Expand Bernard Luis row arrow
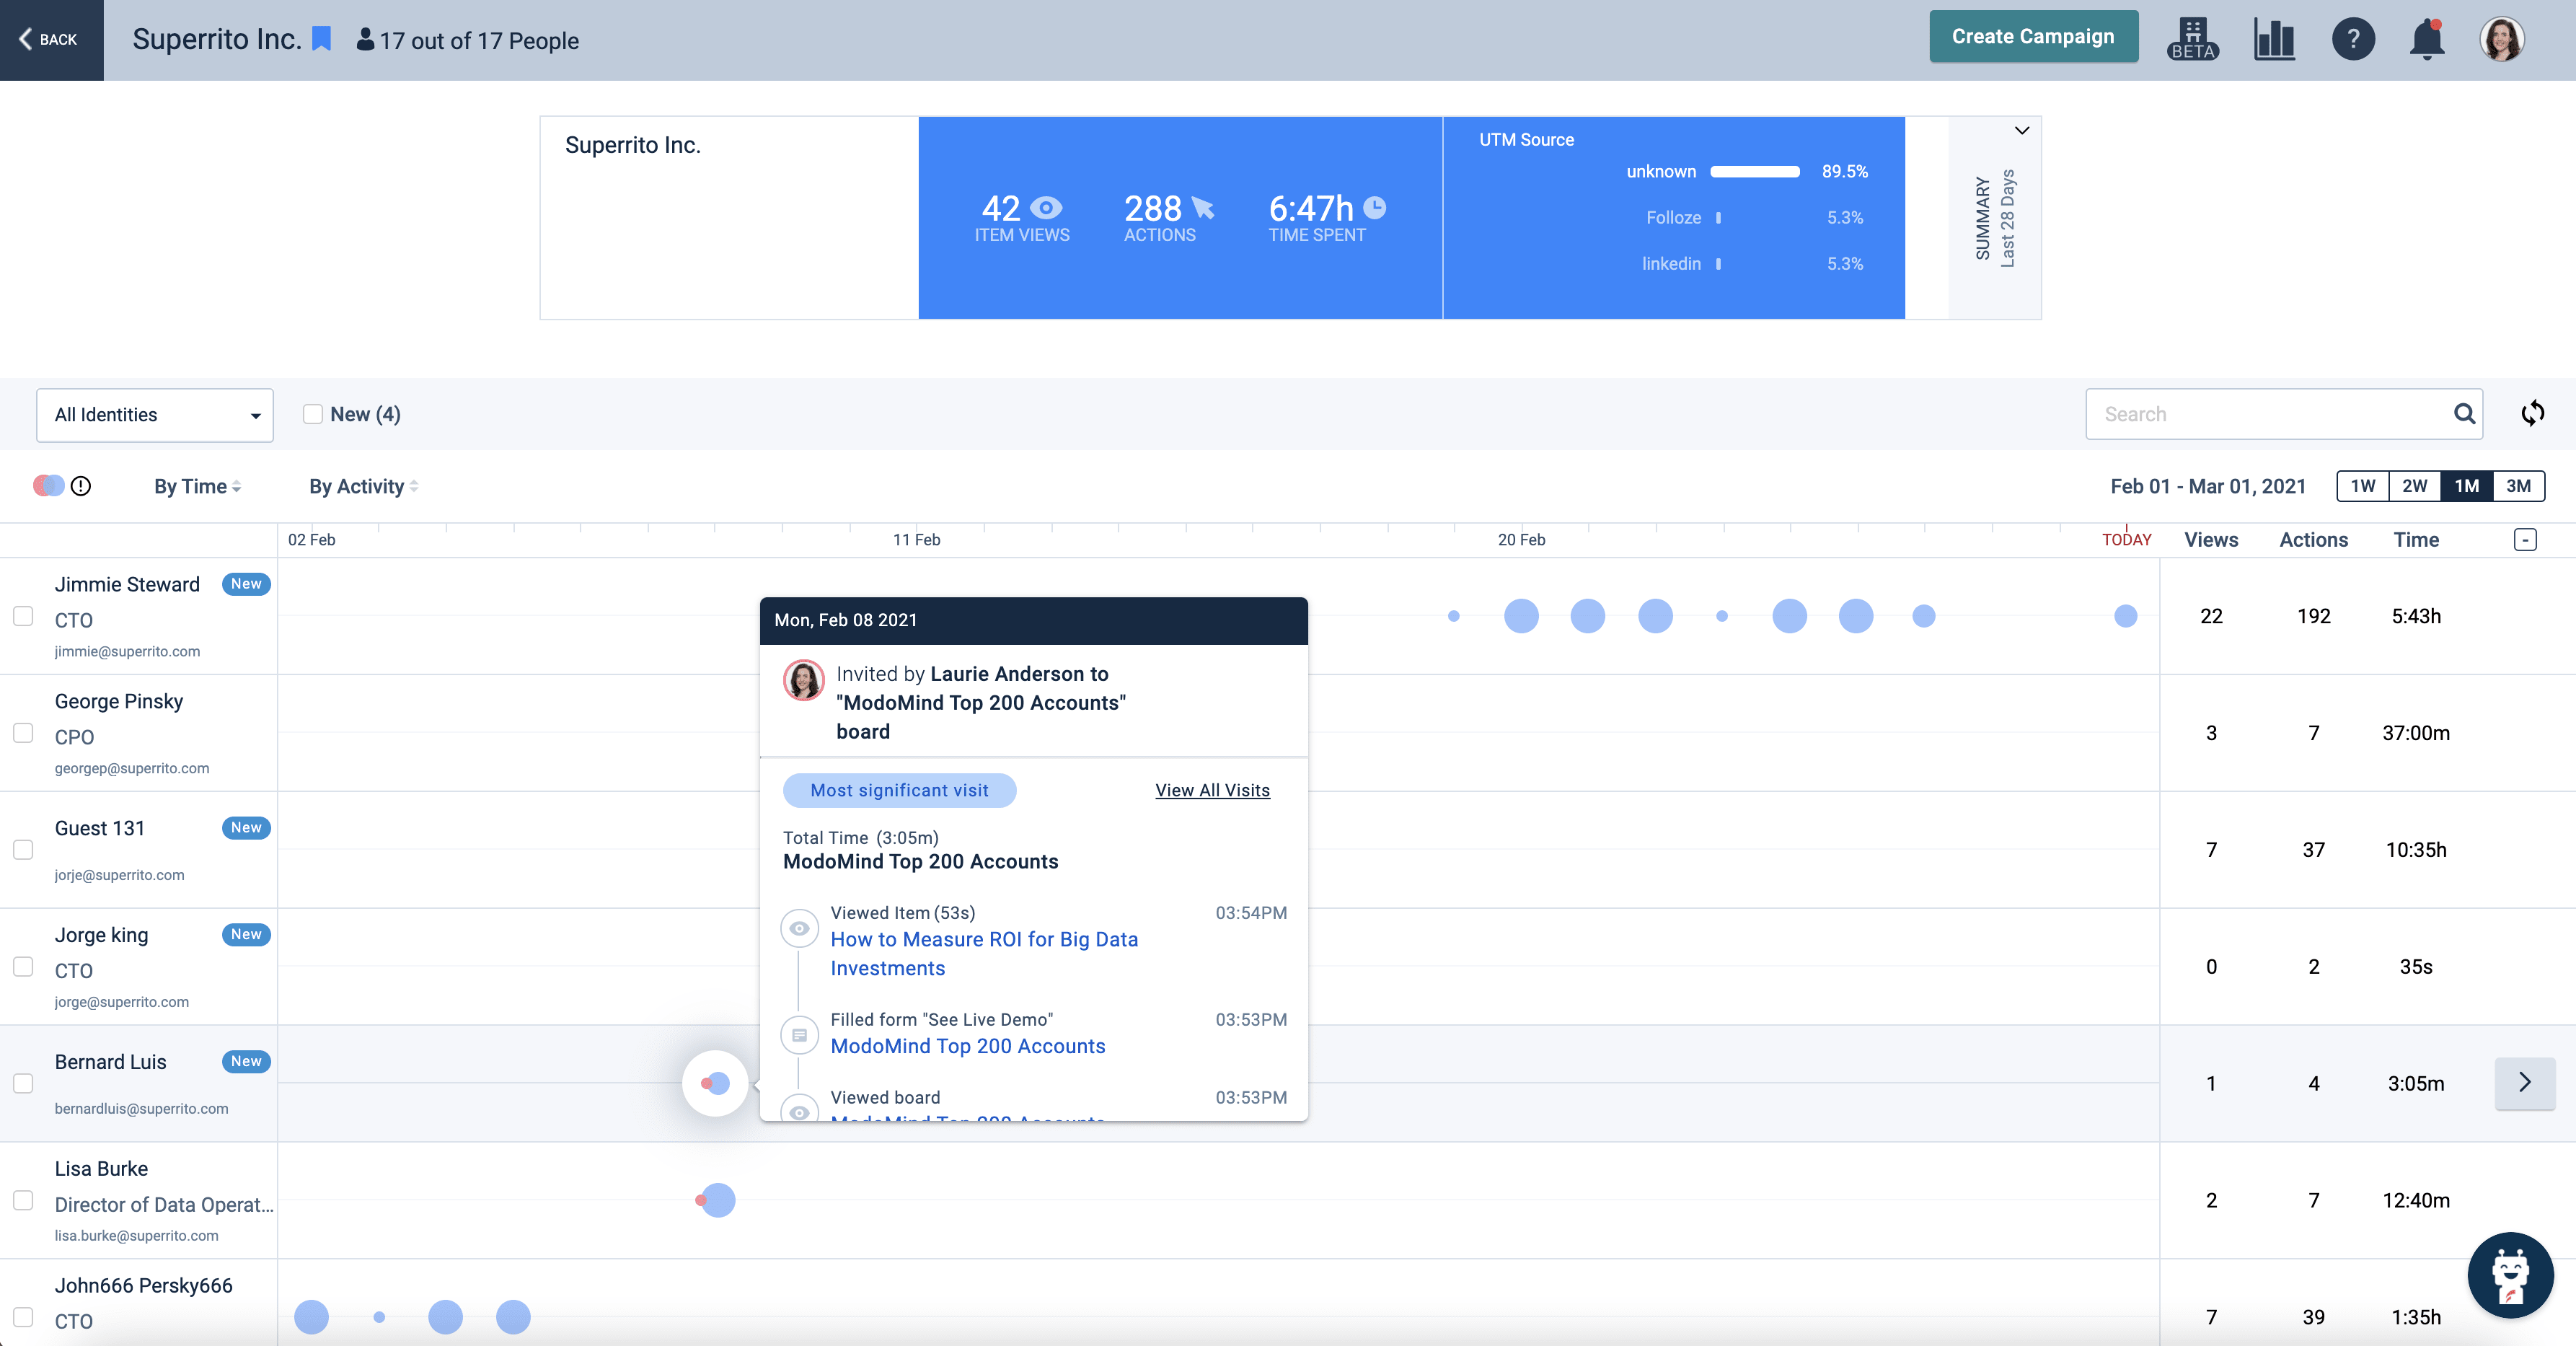 (x=2524, y=1083)
